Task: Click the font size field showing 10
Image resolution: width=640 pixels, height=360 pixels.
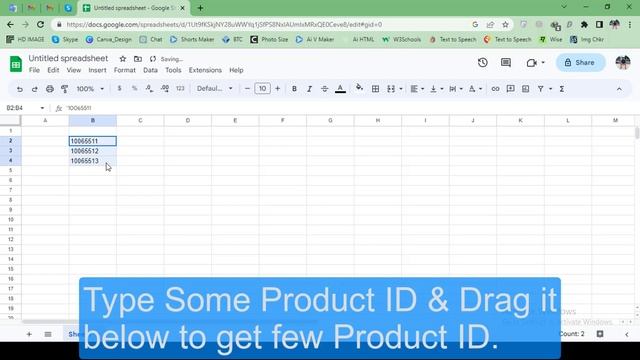Action: [262, 89]
